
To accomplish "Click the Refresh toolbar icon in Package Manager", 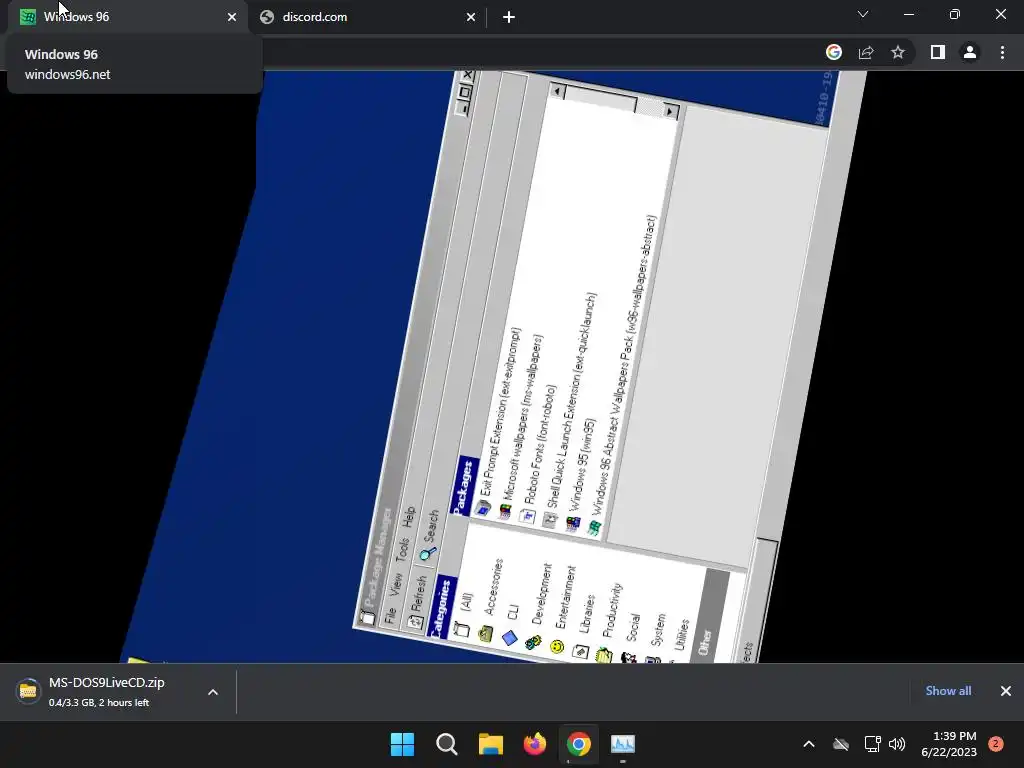I will click(x=415, y=622).
